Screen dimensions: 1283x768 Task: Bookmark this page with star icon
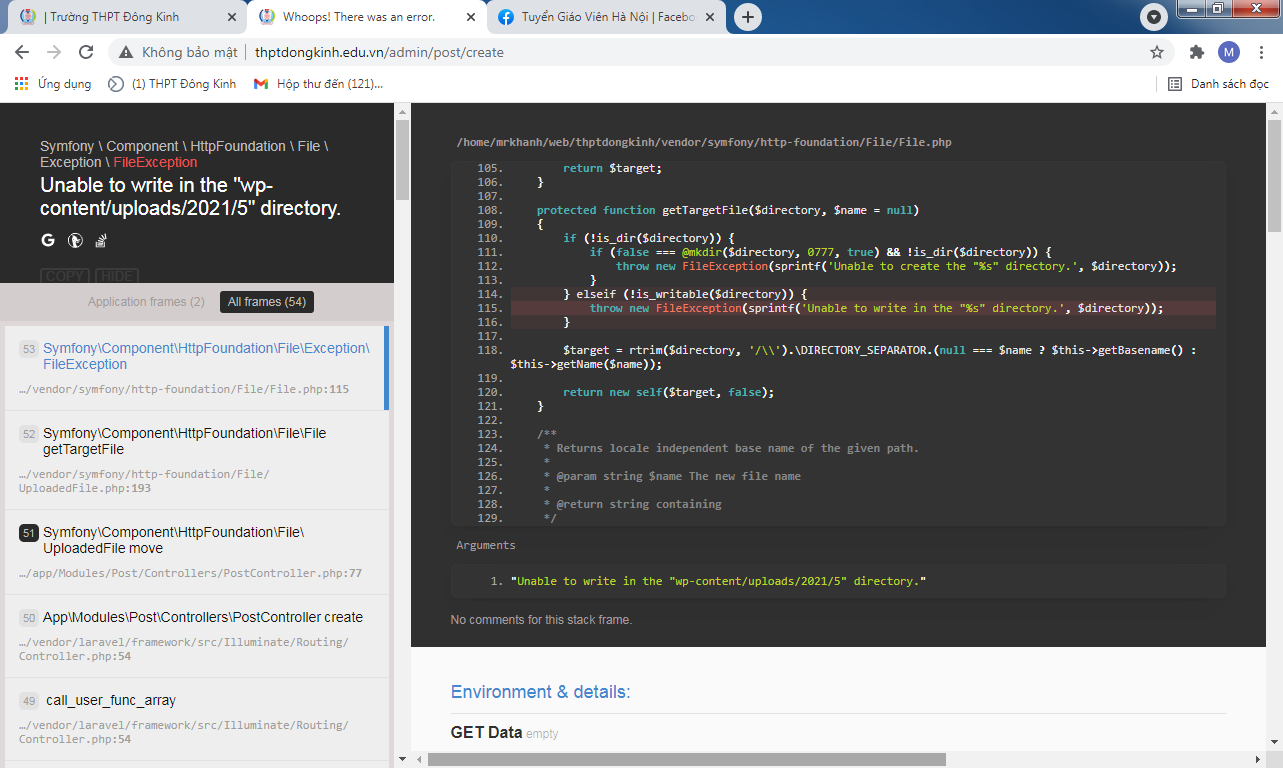(1157, 52)
